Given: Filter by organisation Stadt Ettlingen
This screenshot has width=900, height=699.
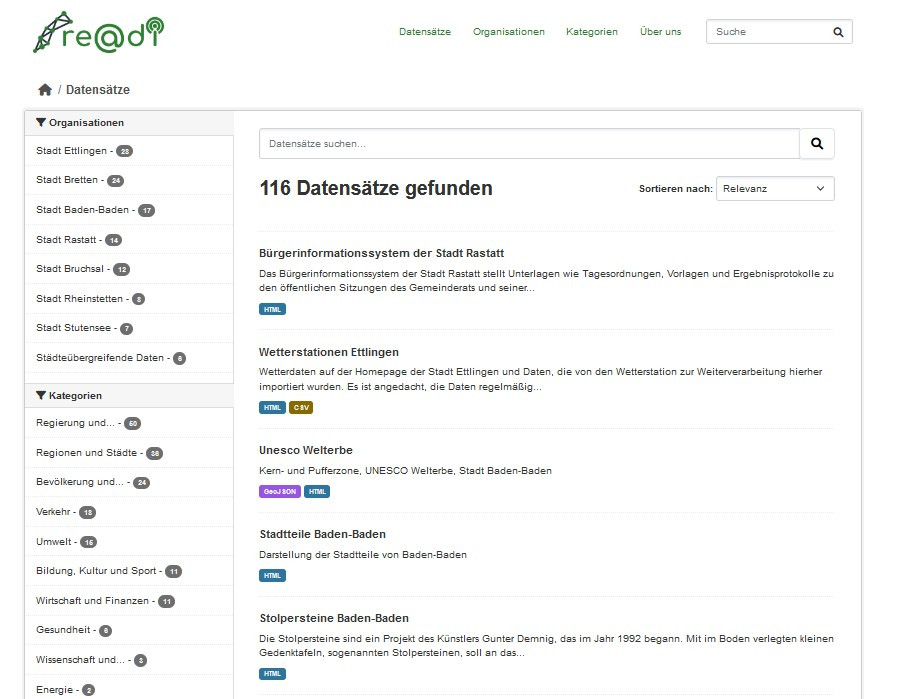Looking at the screenshot, I should tap(71, 151).
